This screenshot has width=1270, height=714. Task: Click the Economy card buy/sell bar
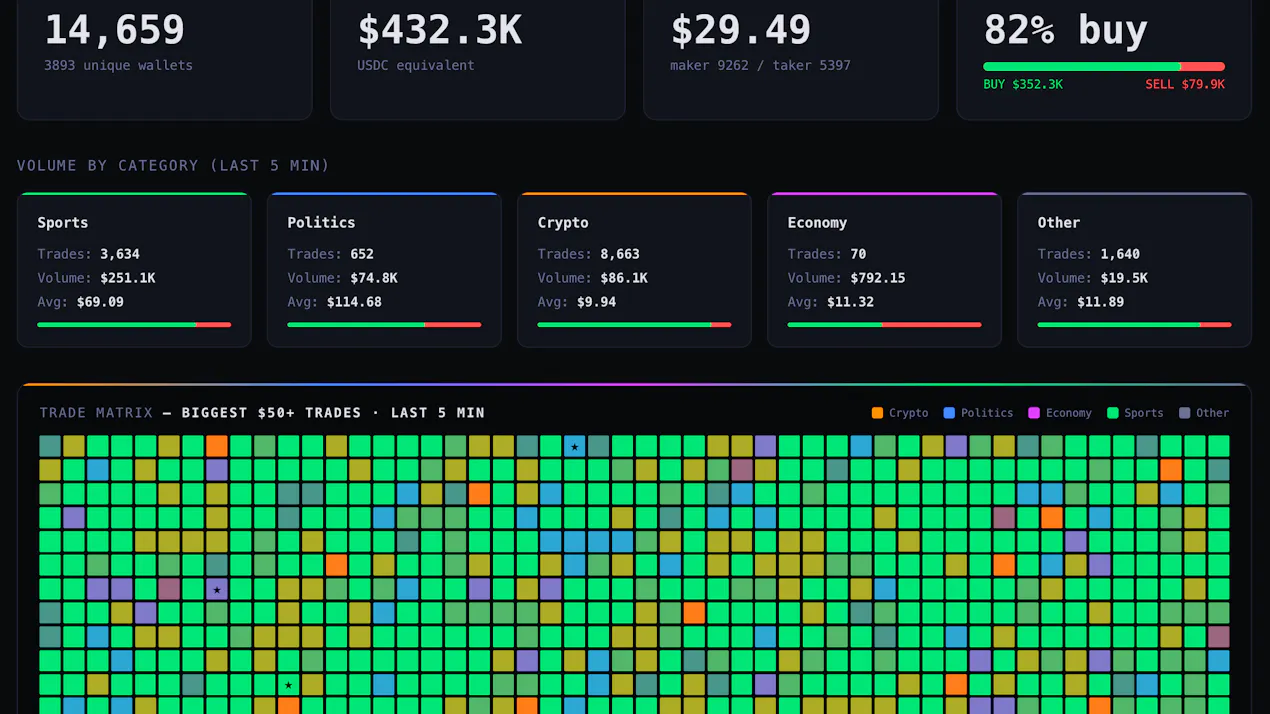point(884,325)
